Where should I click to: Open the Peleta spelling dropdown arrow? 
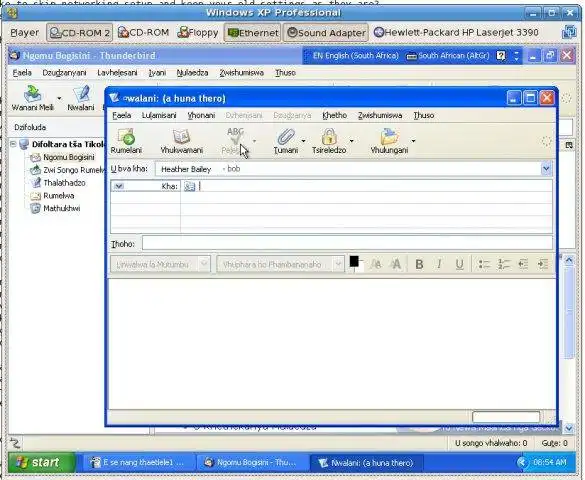click(x=254, y=141)
